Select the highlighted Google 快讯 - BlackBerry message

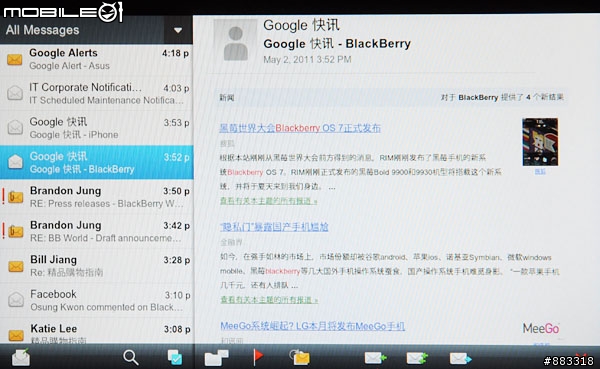click(x=96, y=162)
